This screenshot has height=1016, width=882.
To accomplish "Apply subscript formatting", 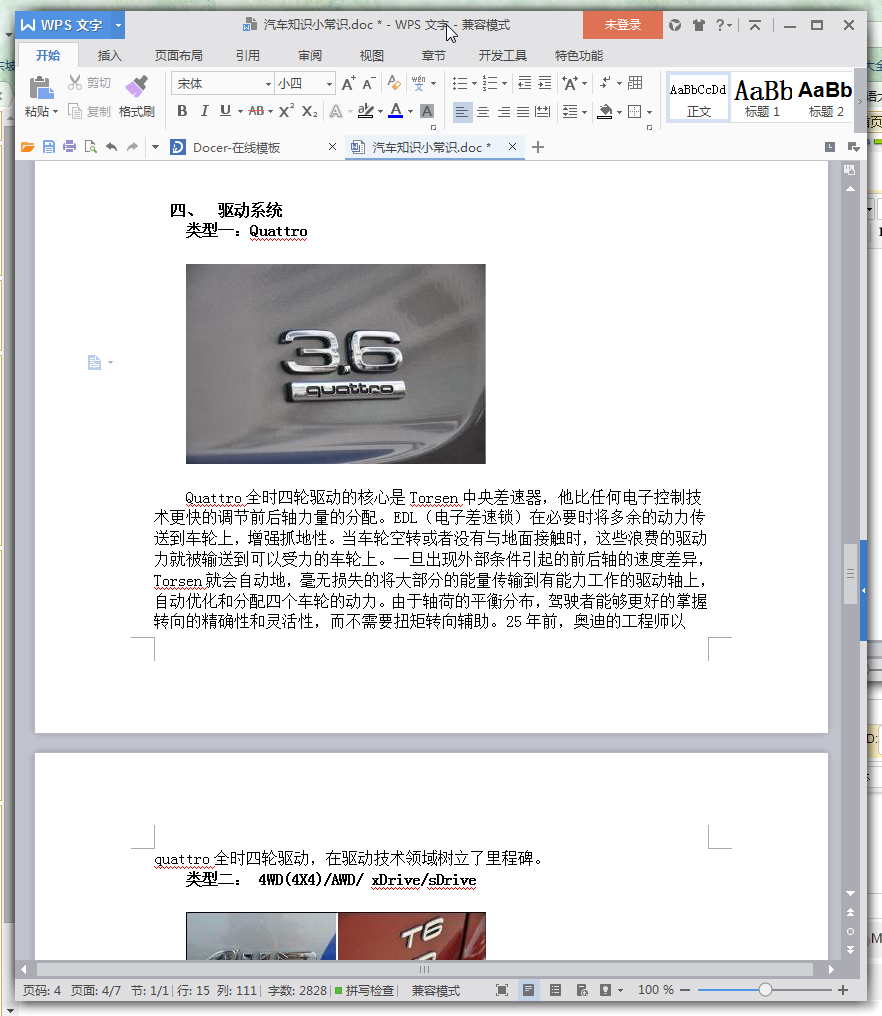I will pos(310,111).
